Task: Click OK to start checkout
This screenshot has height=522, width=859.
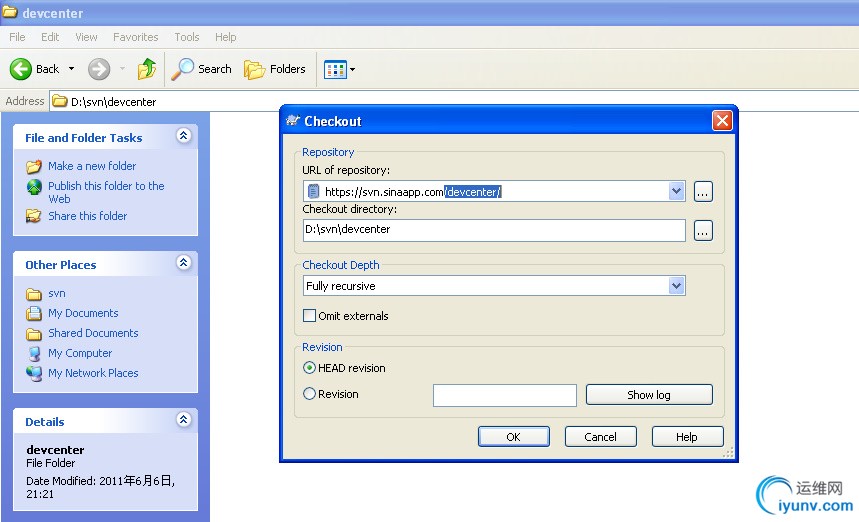Action: click(513, 437)
